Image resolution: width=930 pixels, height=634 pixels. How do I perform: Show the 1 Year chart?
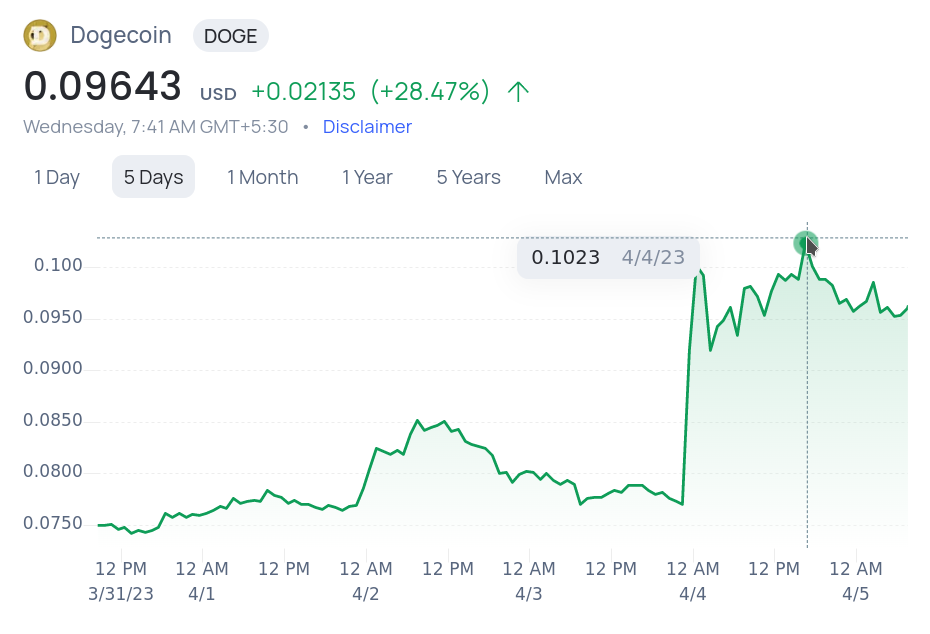point(367,177)
